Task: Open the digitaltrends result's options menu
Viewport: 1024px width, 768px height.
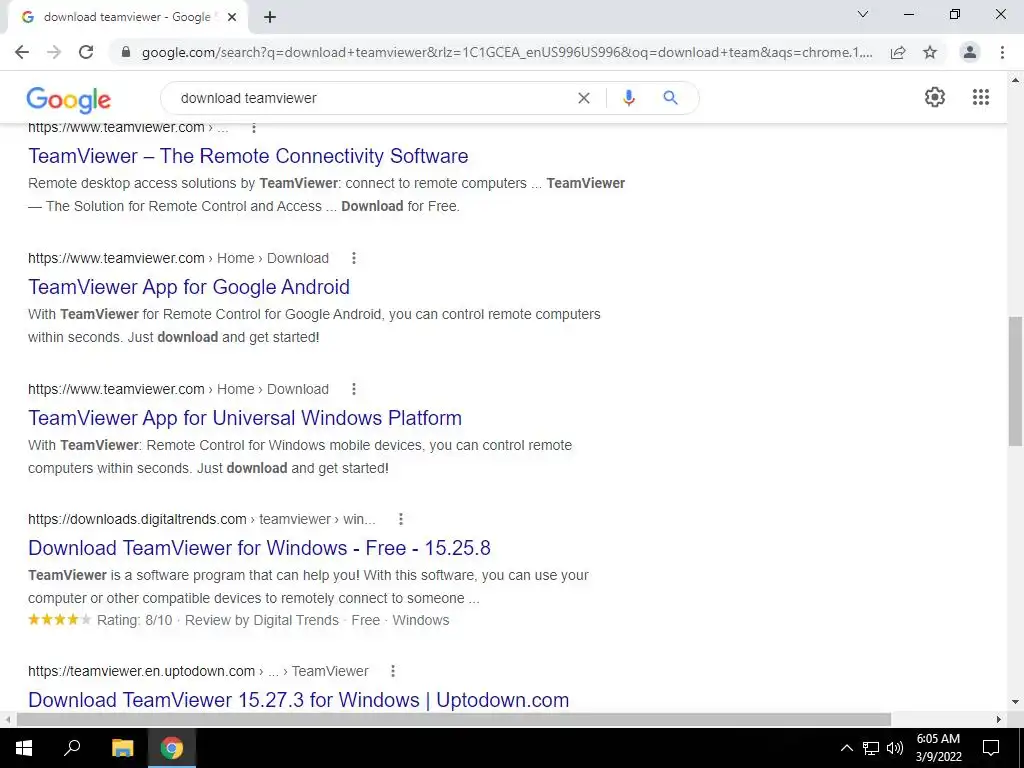Action: coord(401,519)
